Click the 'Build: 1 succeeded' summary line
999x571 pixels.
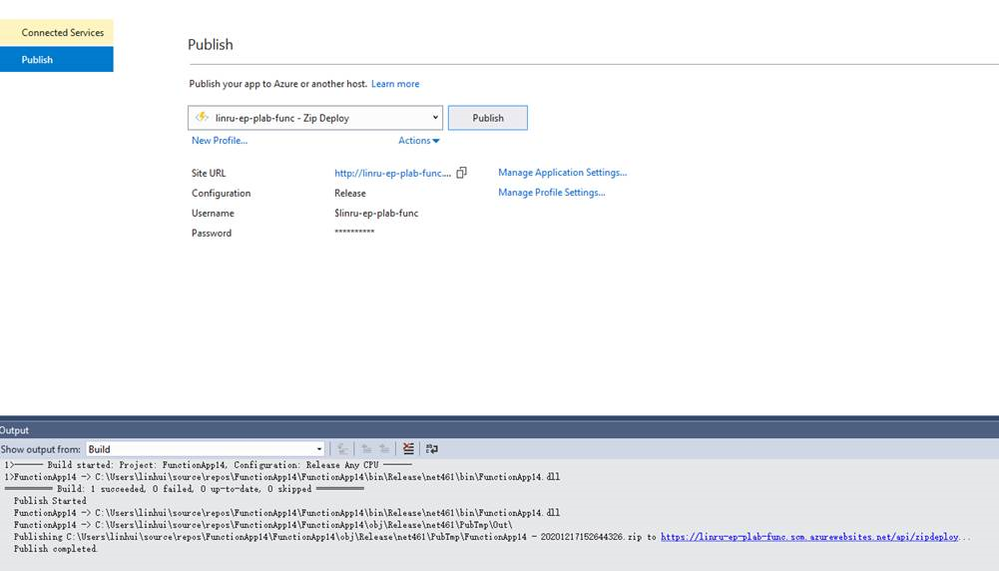pyautogui.click(x=184, y=489)
